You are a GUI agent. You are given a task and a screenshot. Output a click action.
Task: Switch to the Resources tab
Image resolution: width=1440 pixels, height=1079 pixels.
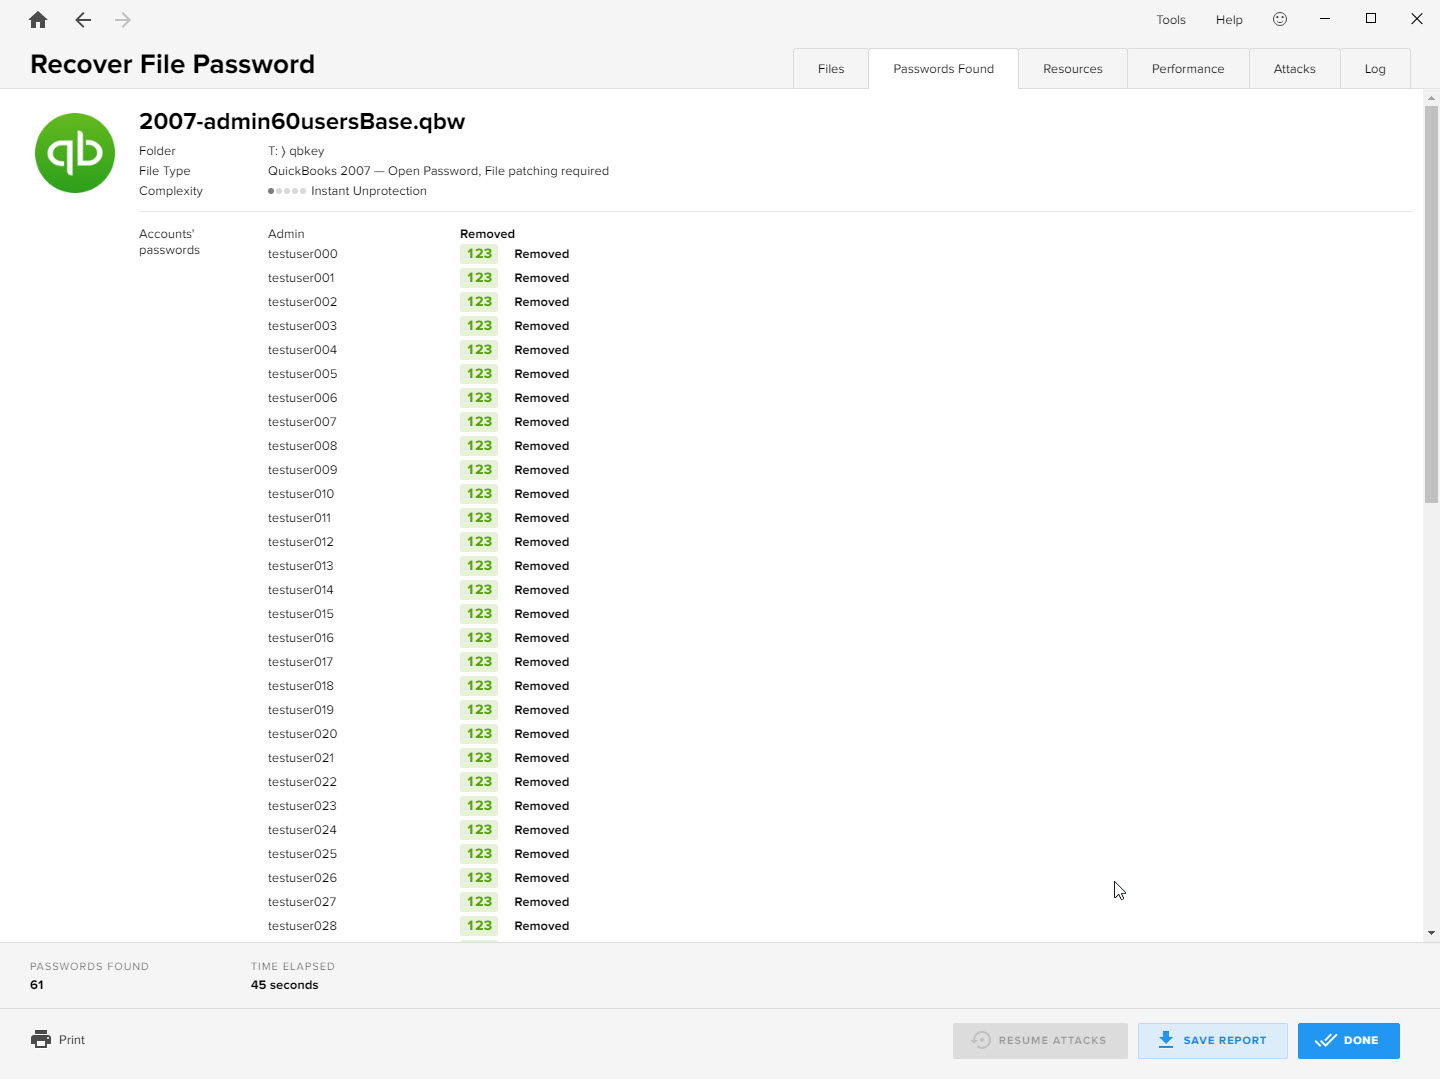coord(1072,69)
